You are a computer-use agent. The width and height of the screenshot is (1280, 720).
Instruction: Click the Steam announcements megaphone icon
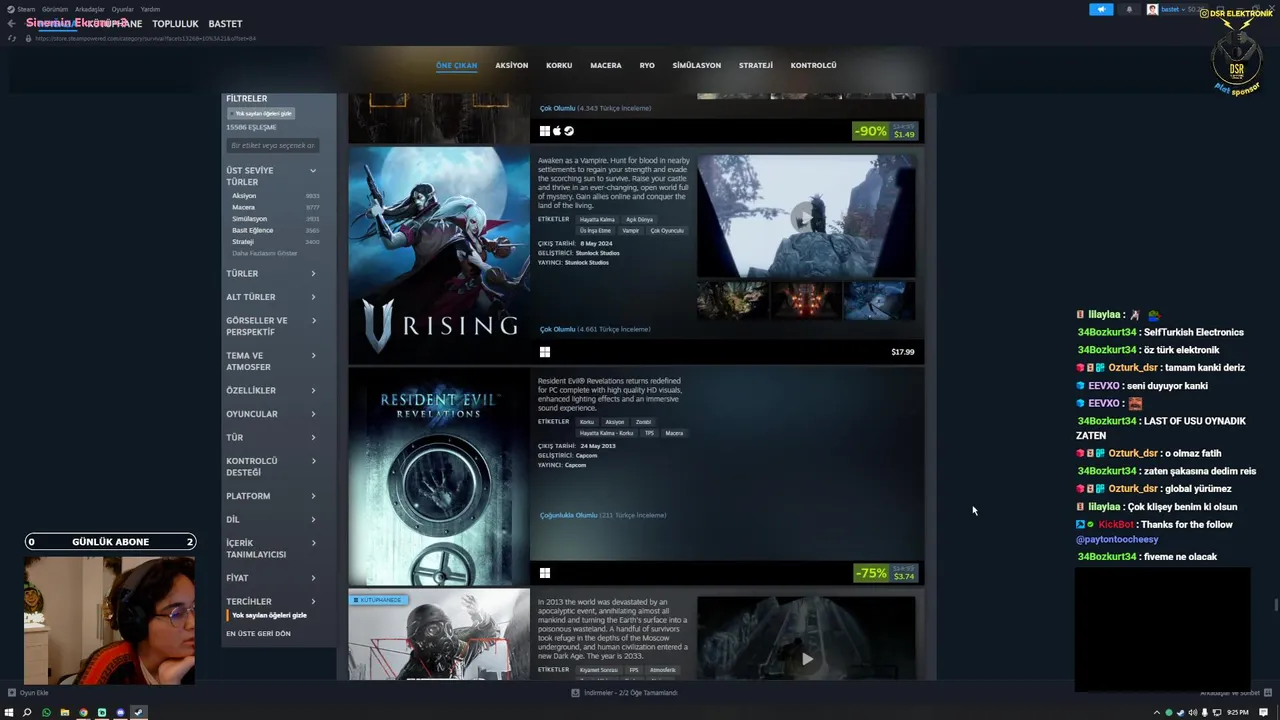[1101, 9]
